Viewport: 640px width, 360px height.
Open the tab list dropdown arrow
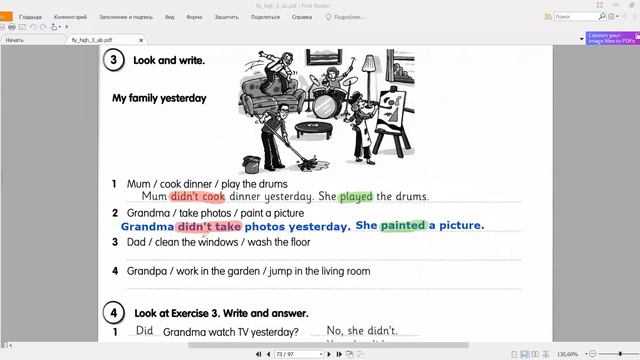pos(582,39)
